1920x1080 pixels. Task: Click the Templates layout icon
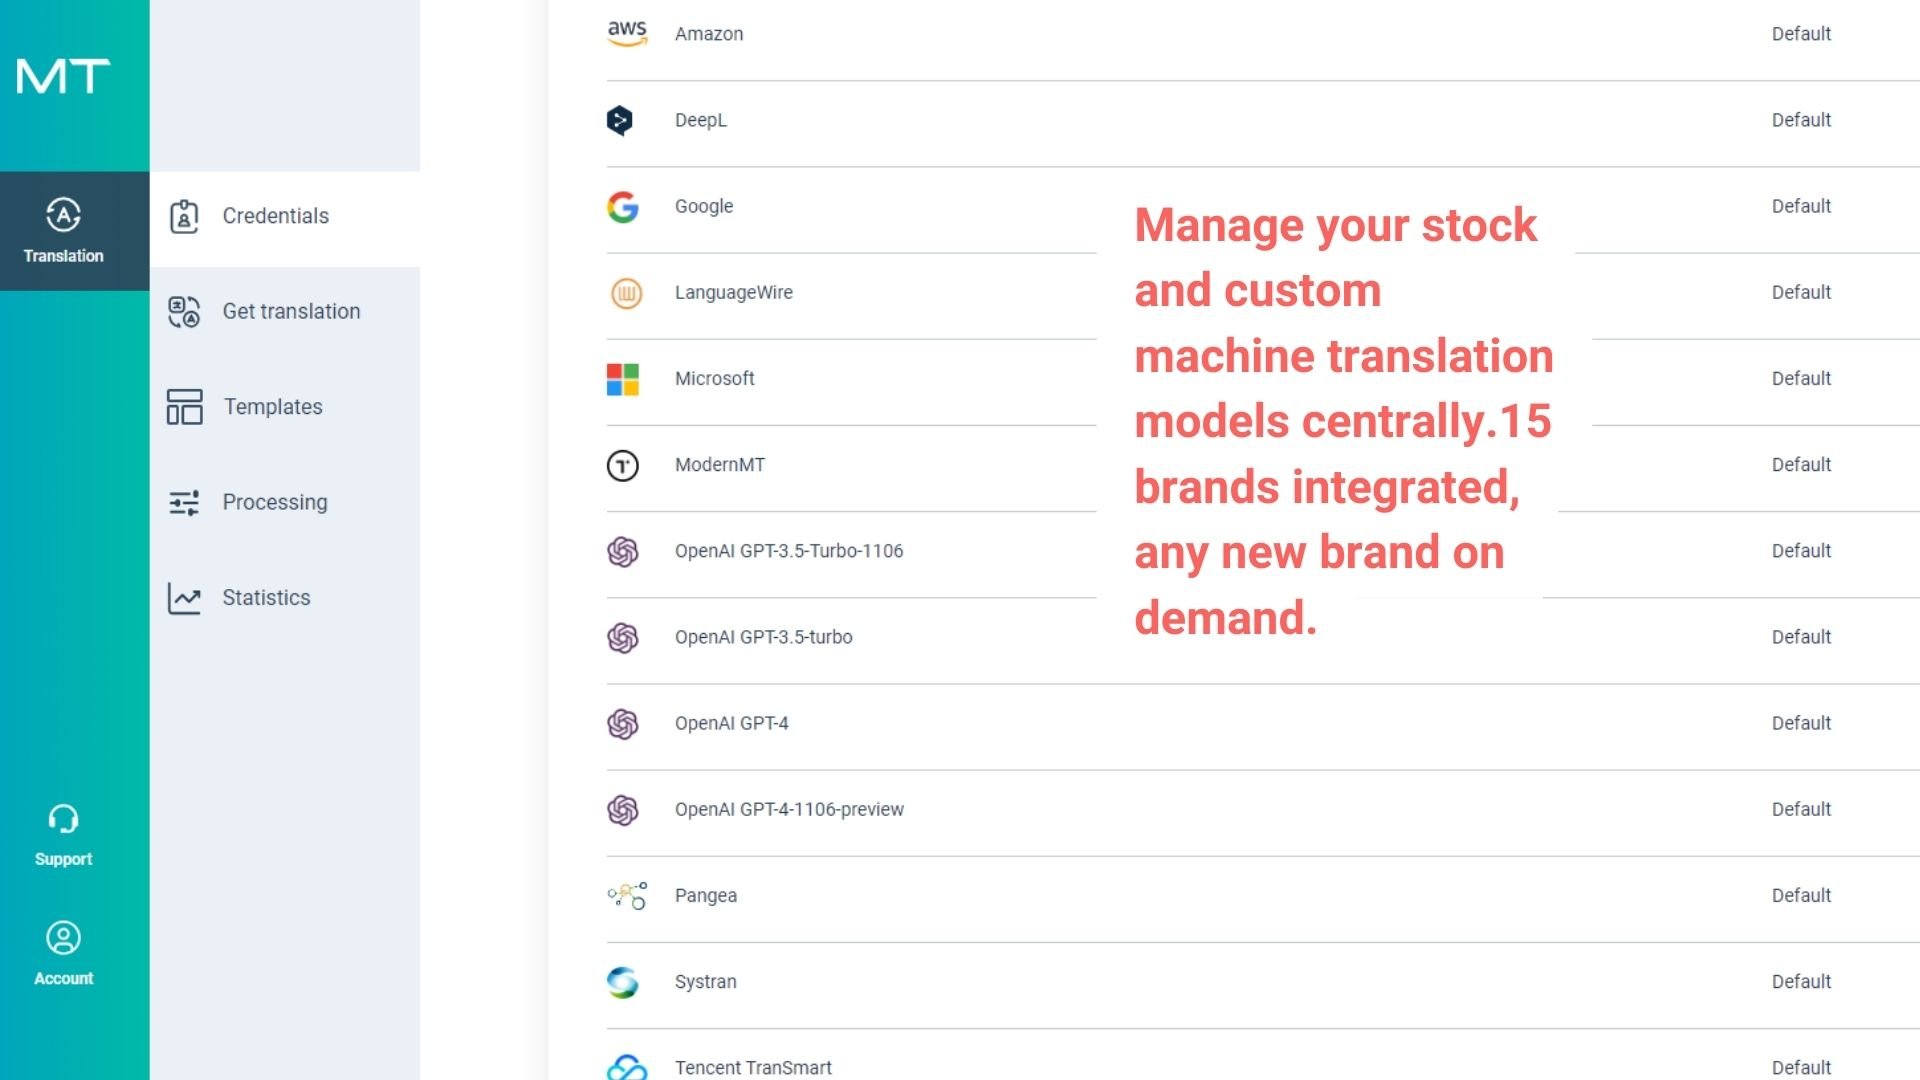(184, 407)
